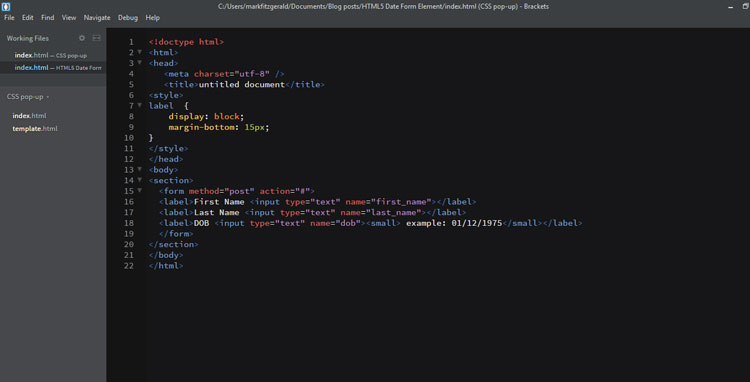Viewport: 750px width, 382px height.
Task: Click the closing </head> tag
Action: [166, 159]
